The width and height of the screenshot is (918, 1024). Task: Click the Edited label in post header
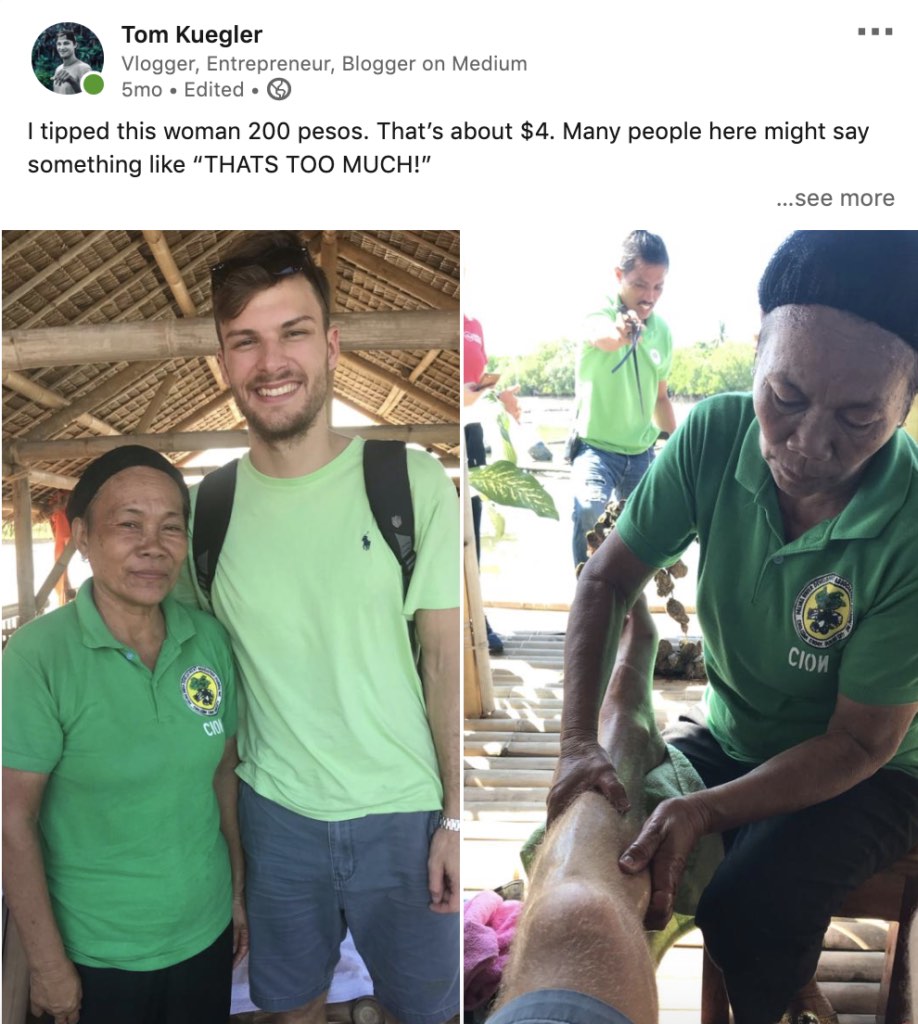214,89
